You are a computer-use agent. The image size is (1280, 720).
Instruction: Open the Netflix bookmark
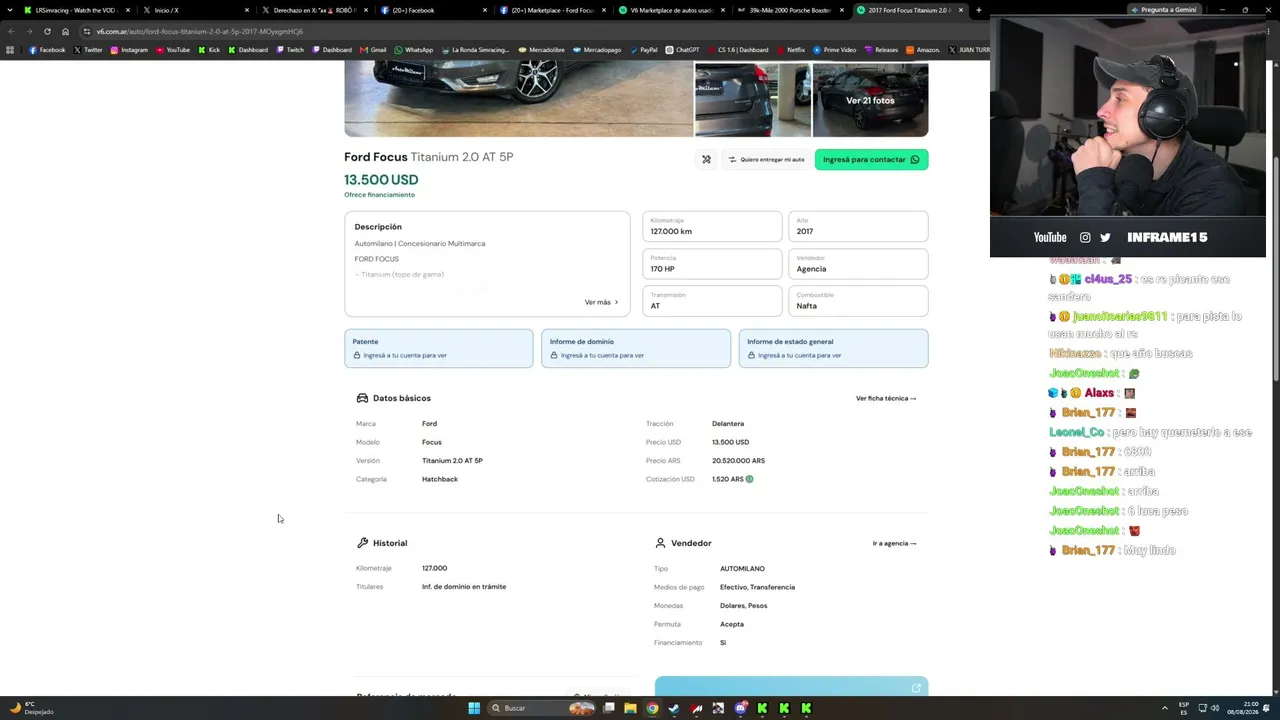[x=790, y=50]
